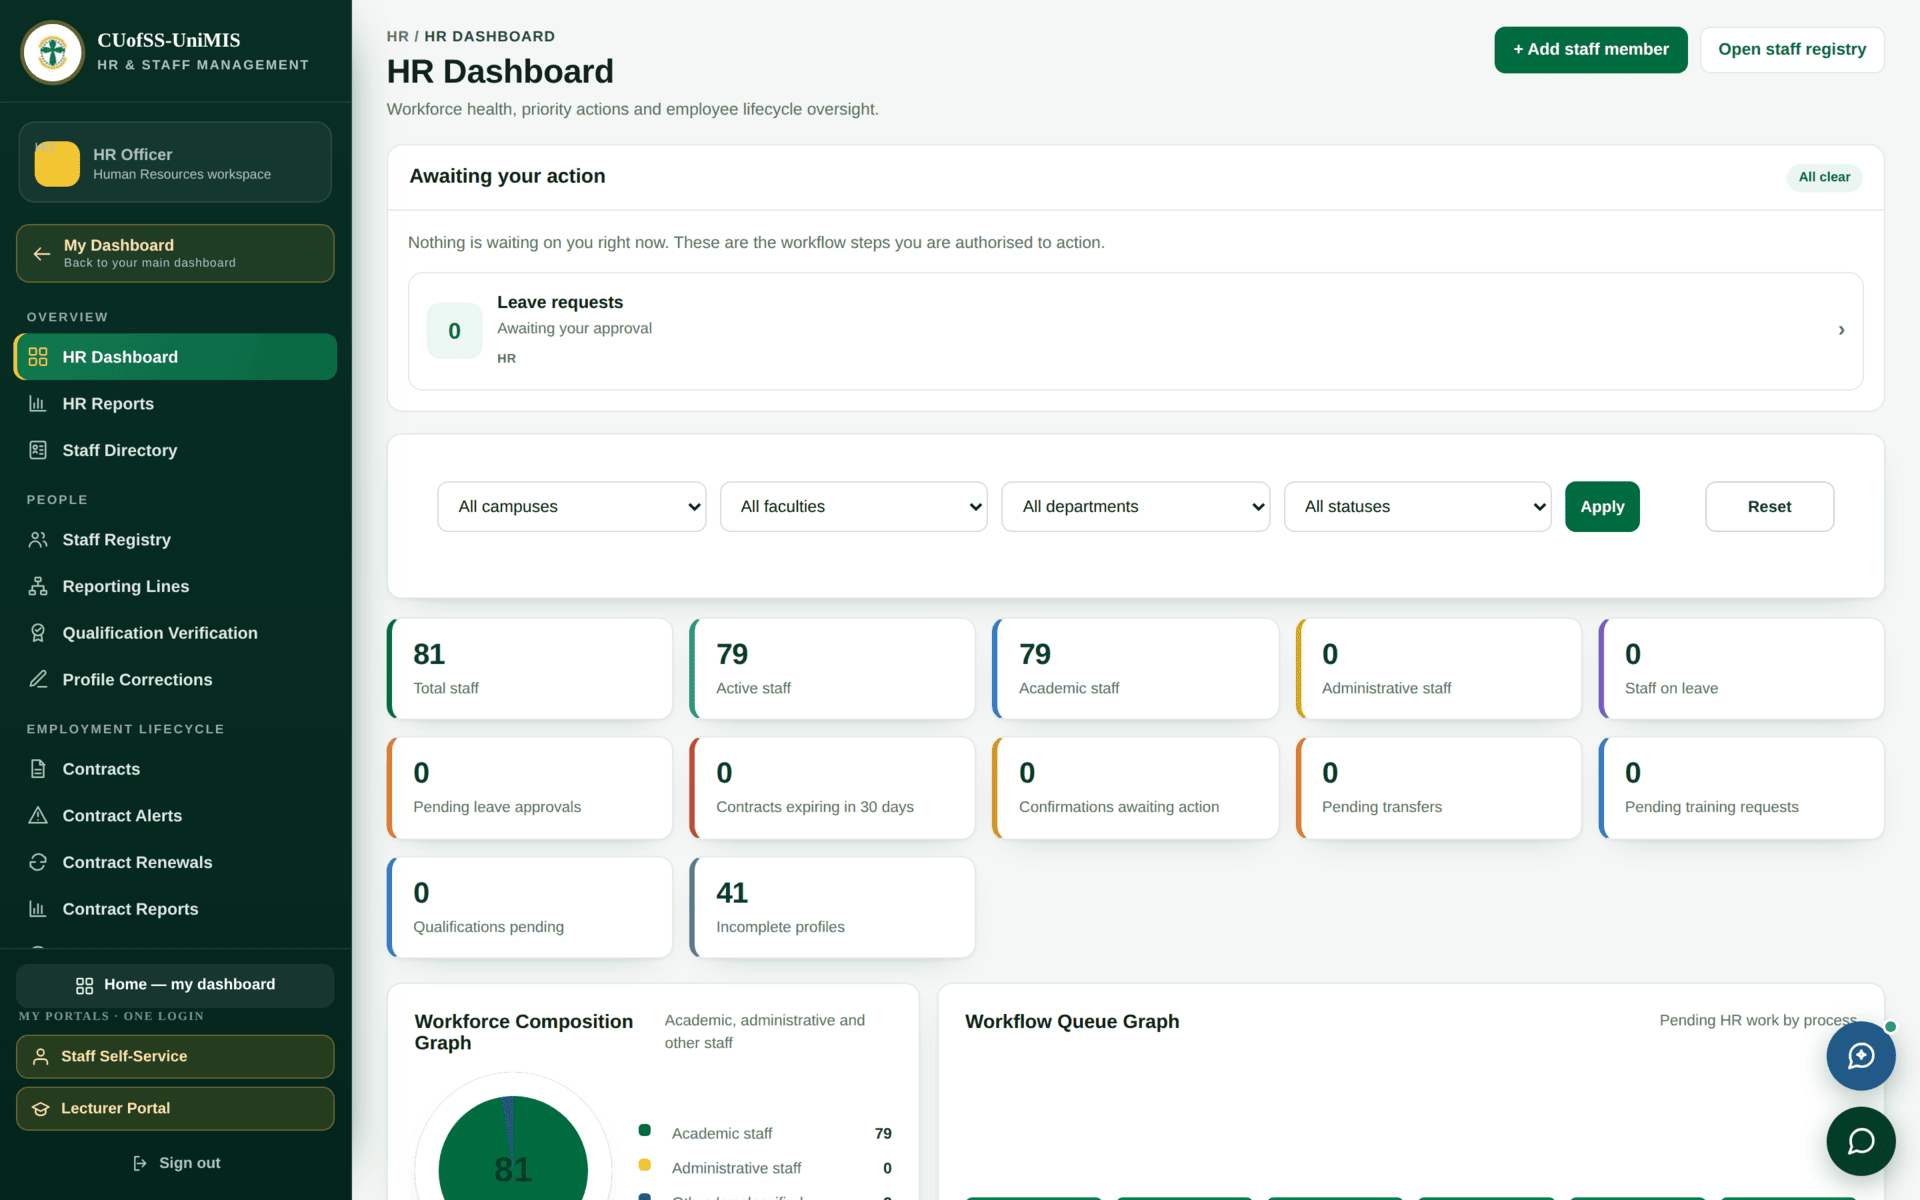Image resolution: width=1920 pixels, height=1200 pixels.
Task: Open the Qualifications pending card
Action: [x=530, y=908]
